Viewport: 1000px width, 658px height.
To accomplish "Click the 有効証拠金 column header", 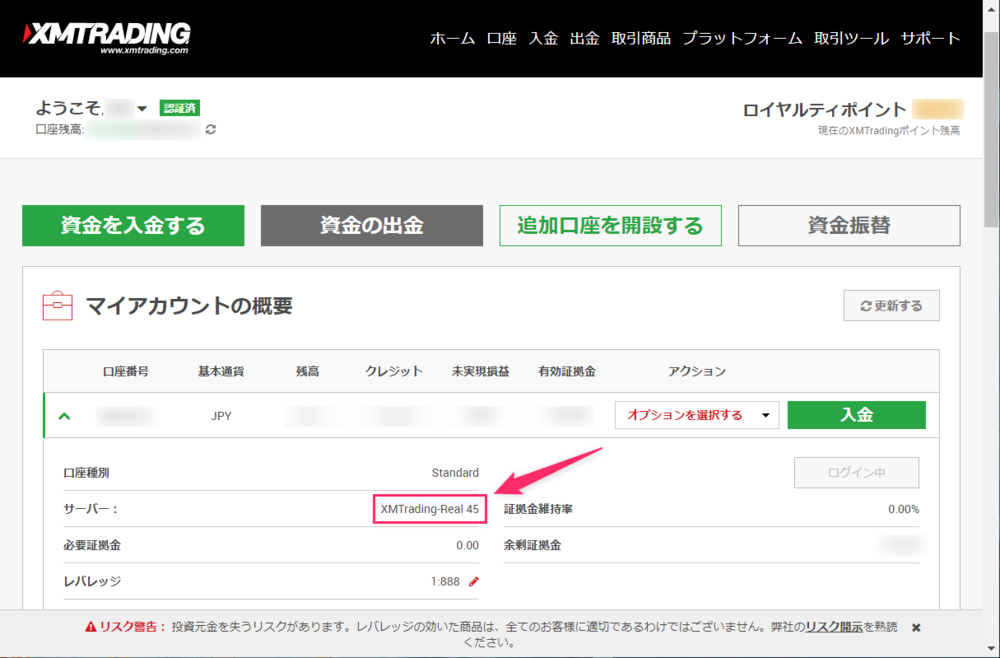I will (567, 371).
